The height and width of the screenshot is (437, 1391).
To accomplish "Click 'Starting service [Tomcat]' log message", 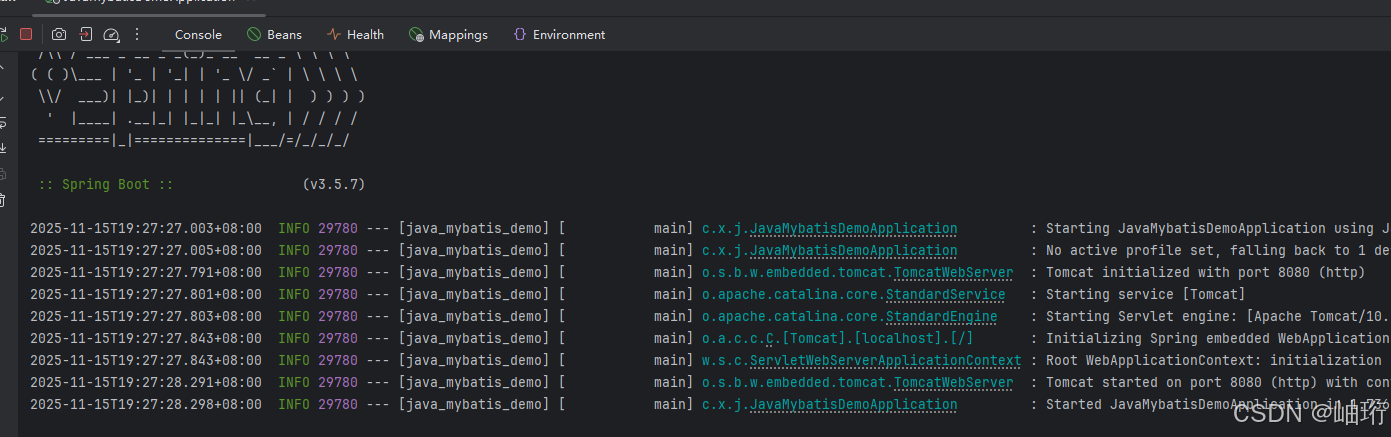I will coord(1145,294).
